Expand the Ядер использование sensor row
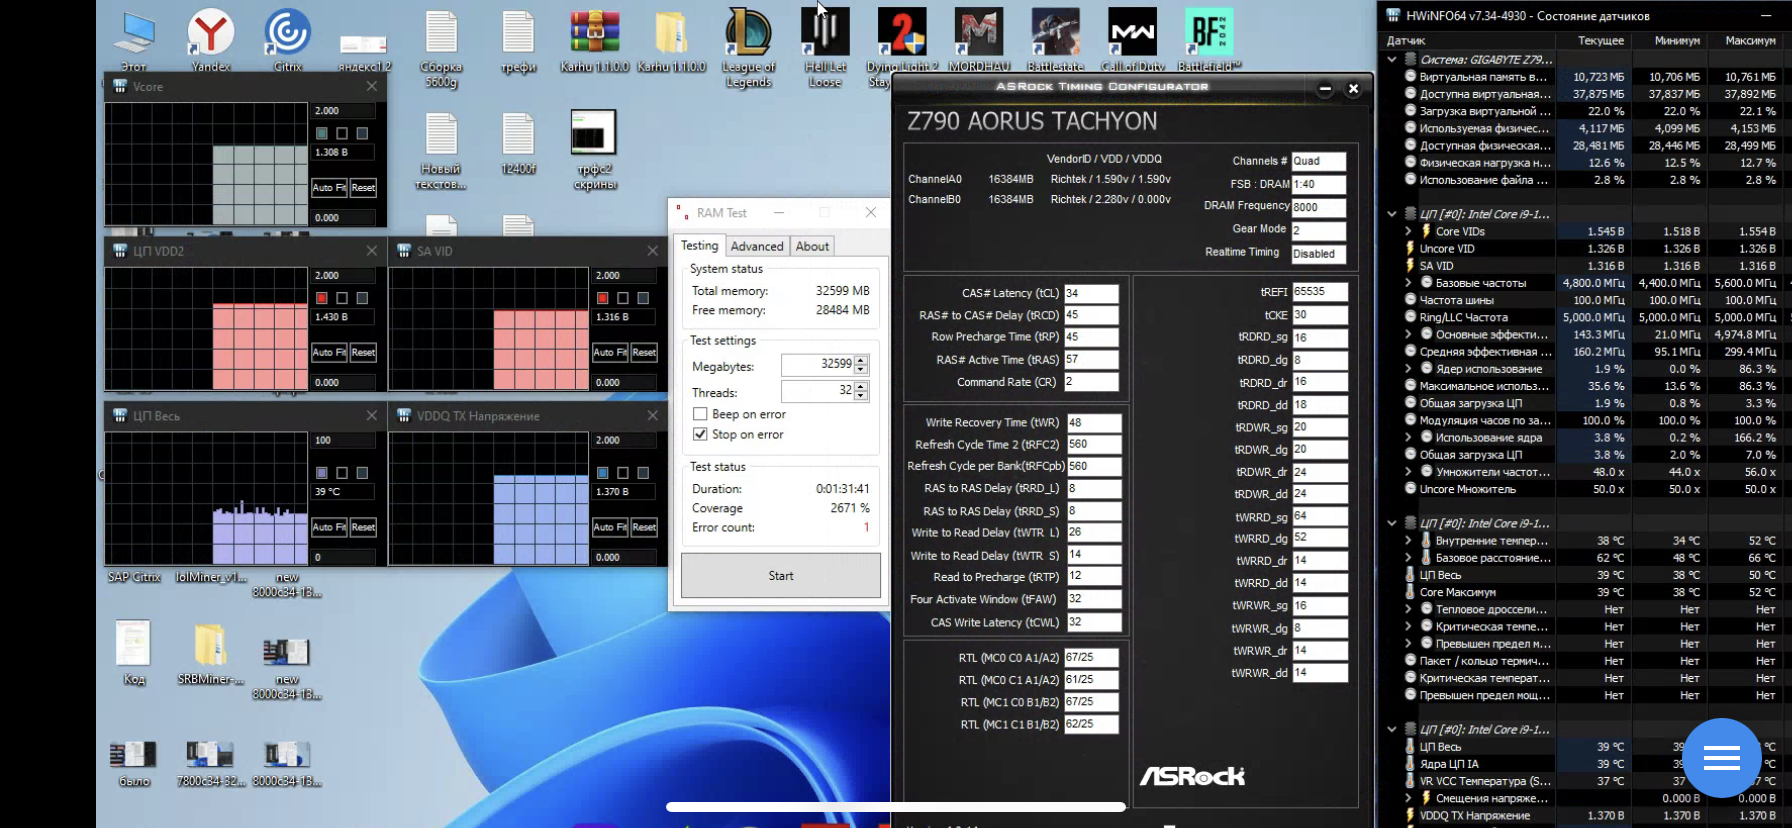 1408,369
